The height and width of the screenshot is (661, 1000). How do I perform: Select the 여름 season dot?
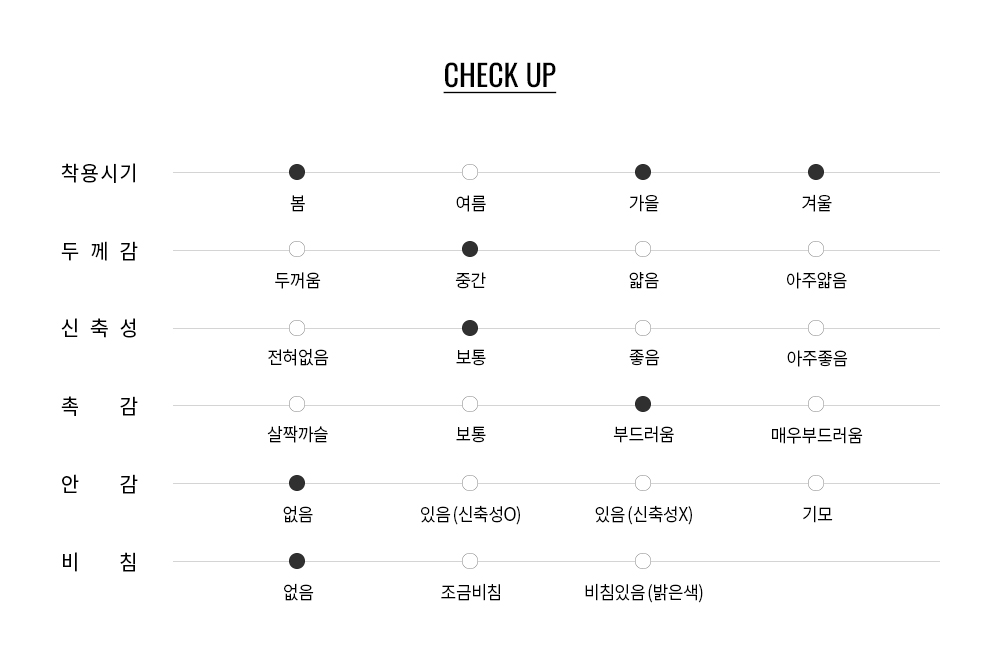point(470,172)
